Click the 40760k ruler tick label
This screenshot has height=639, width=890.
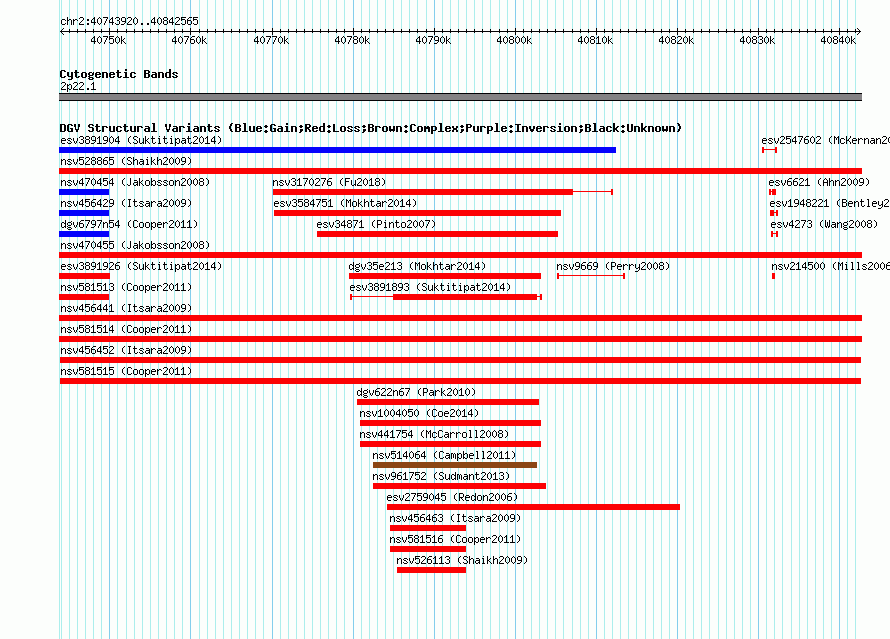tap(190, 40)
